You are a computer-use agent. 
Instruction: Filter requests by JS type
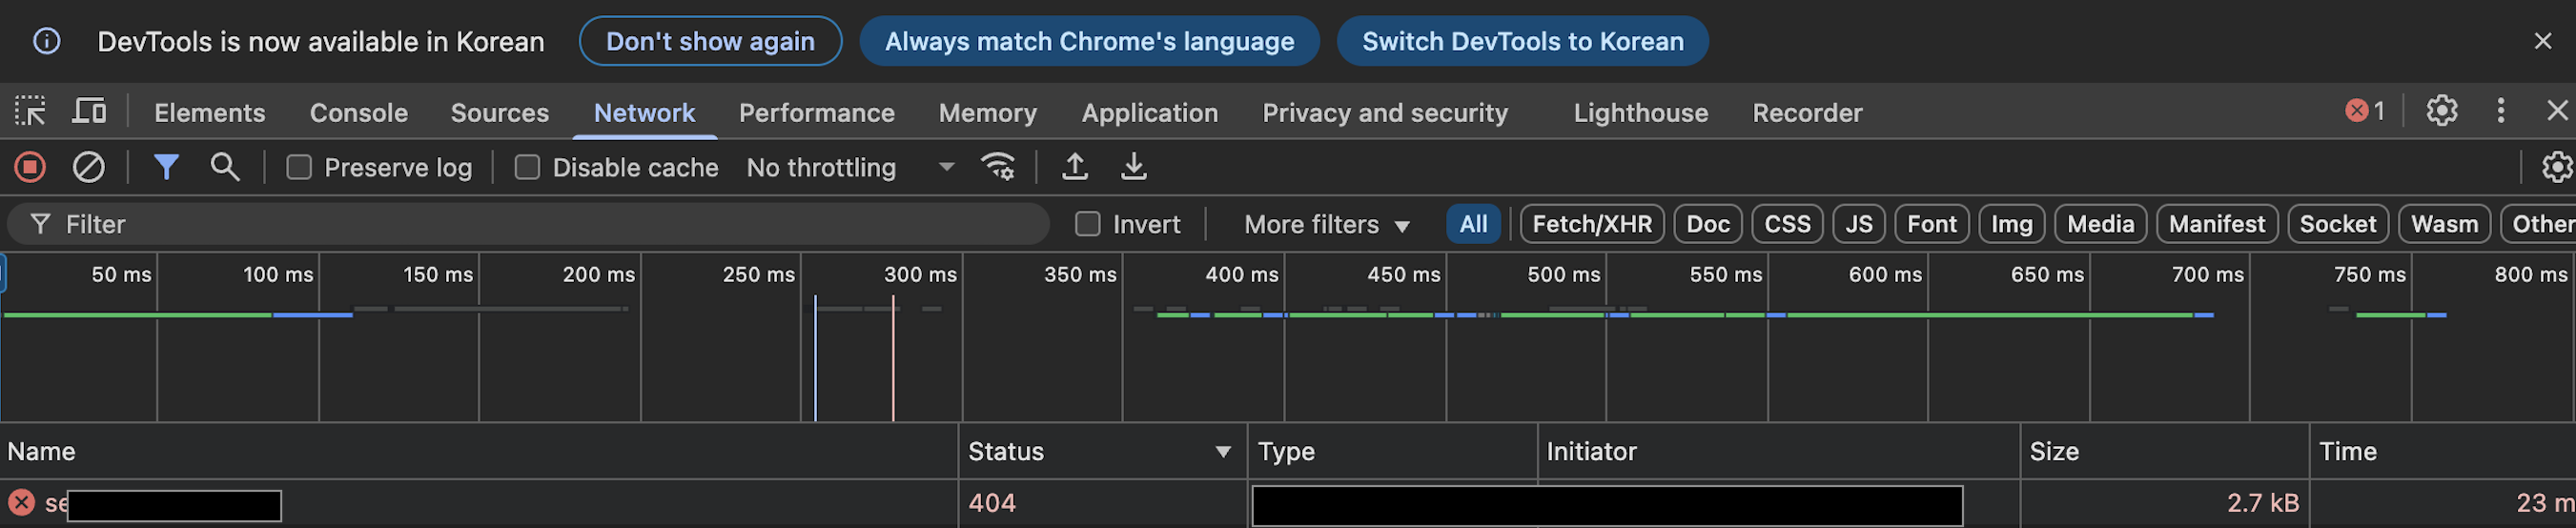click(x=1859, y=224)
